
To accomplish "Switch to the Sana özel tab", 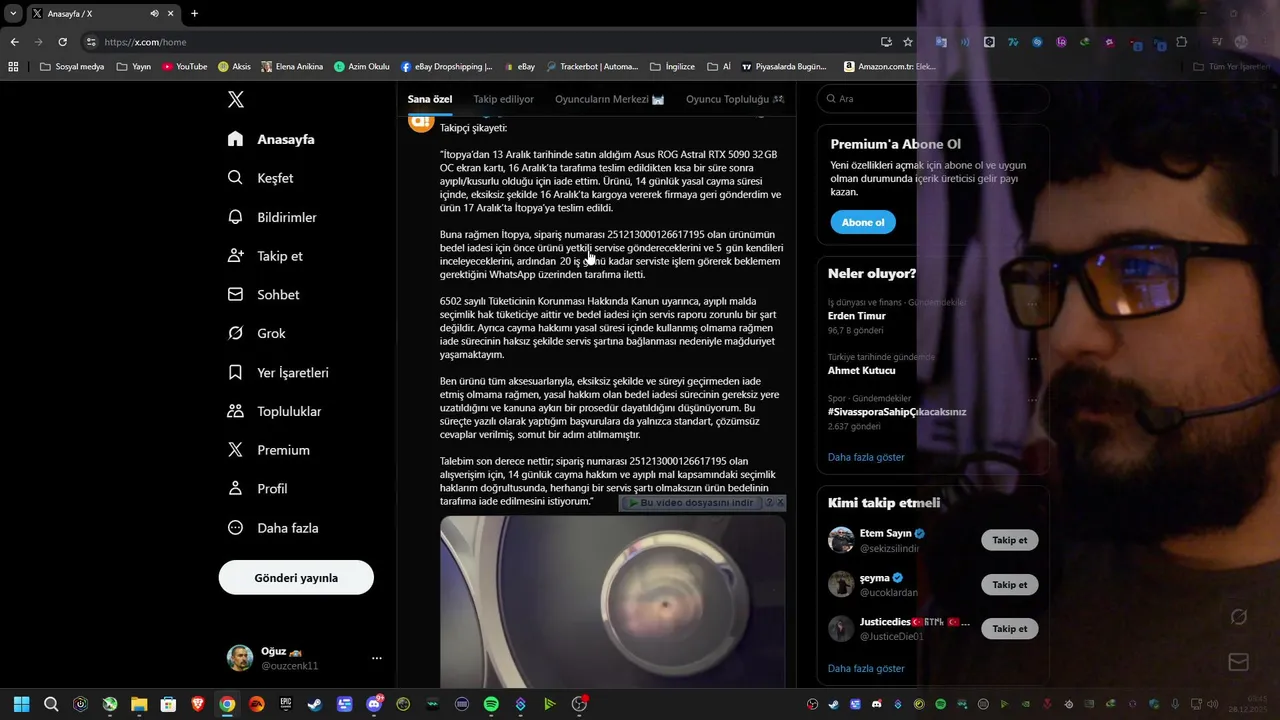I will [x=430, y=99].
